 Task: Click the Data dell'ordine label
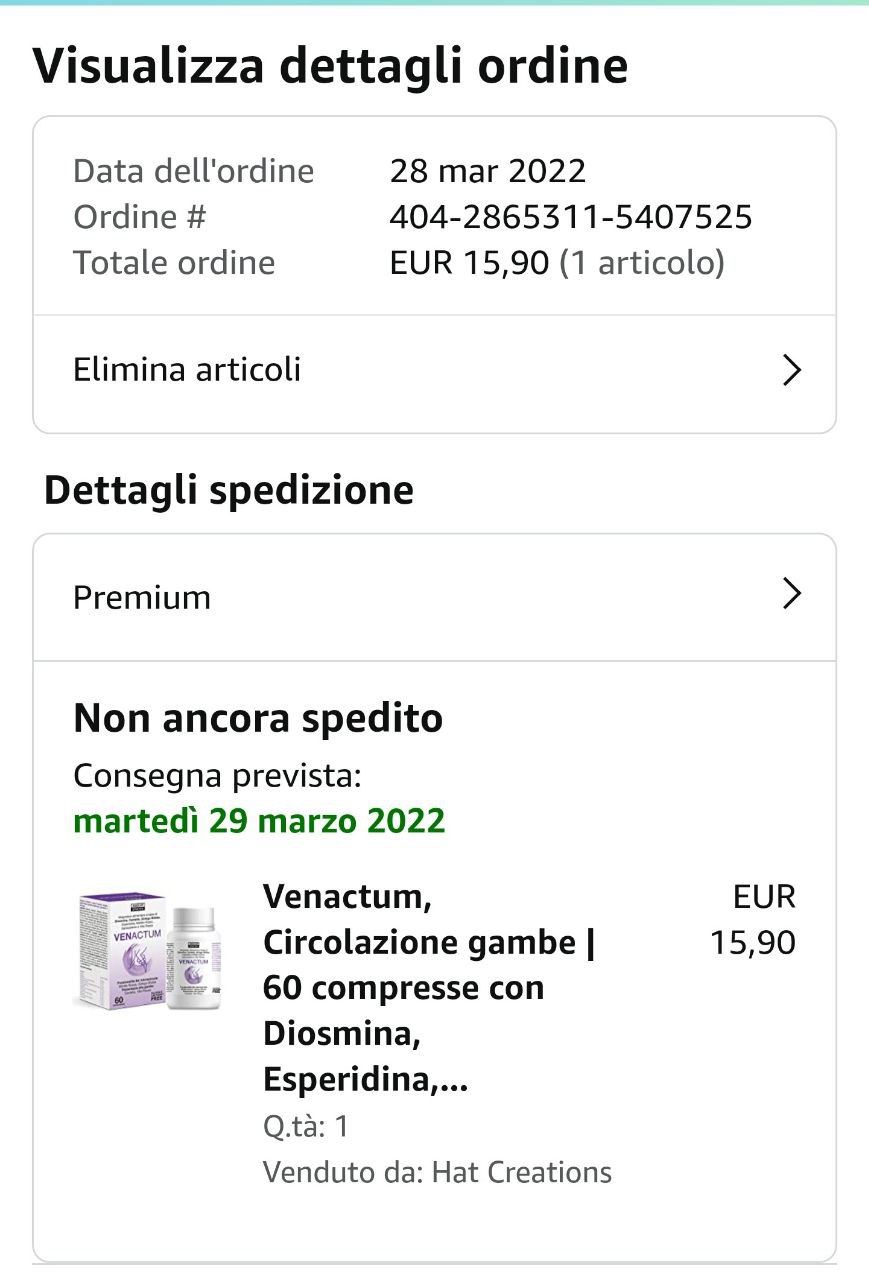click(193, 171)
